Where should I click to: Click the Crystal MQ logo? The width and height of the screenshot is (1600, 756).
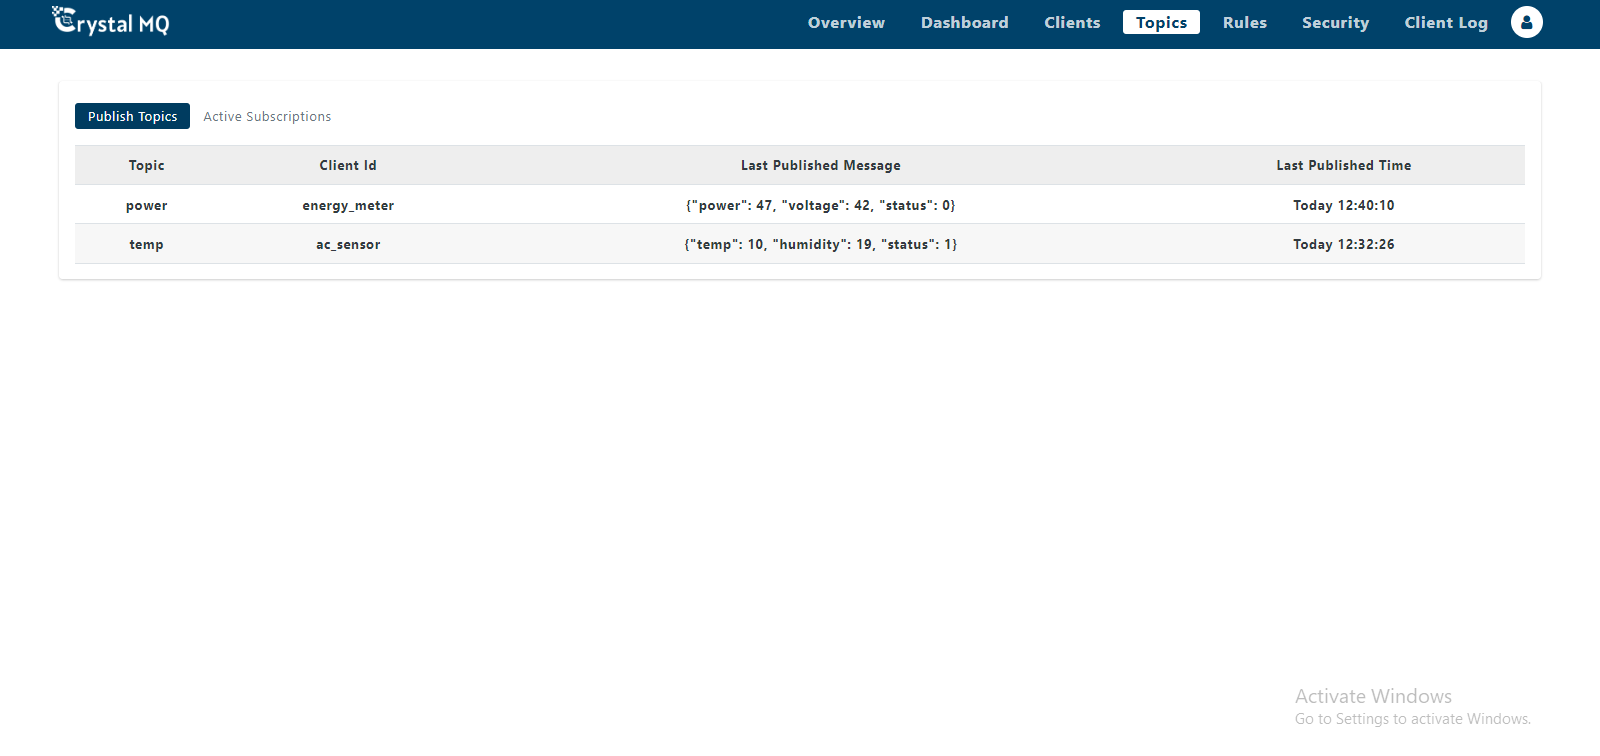[110, 21]
